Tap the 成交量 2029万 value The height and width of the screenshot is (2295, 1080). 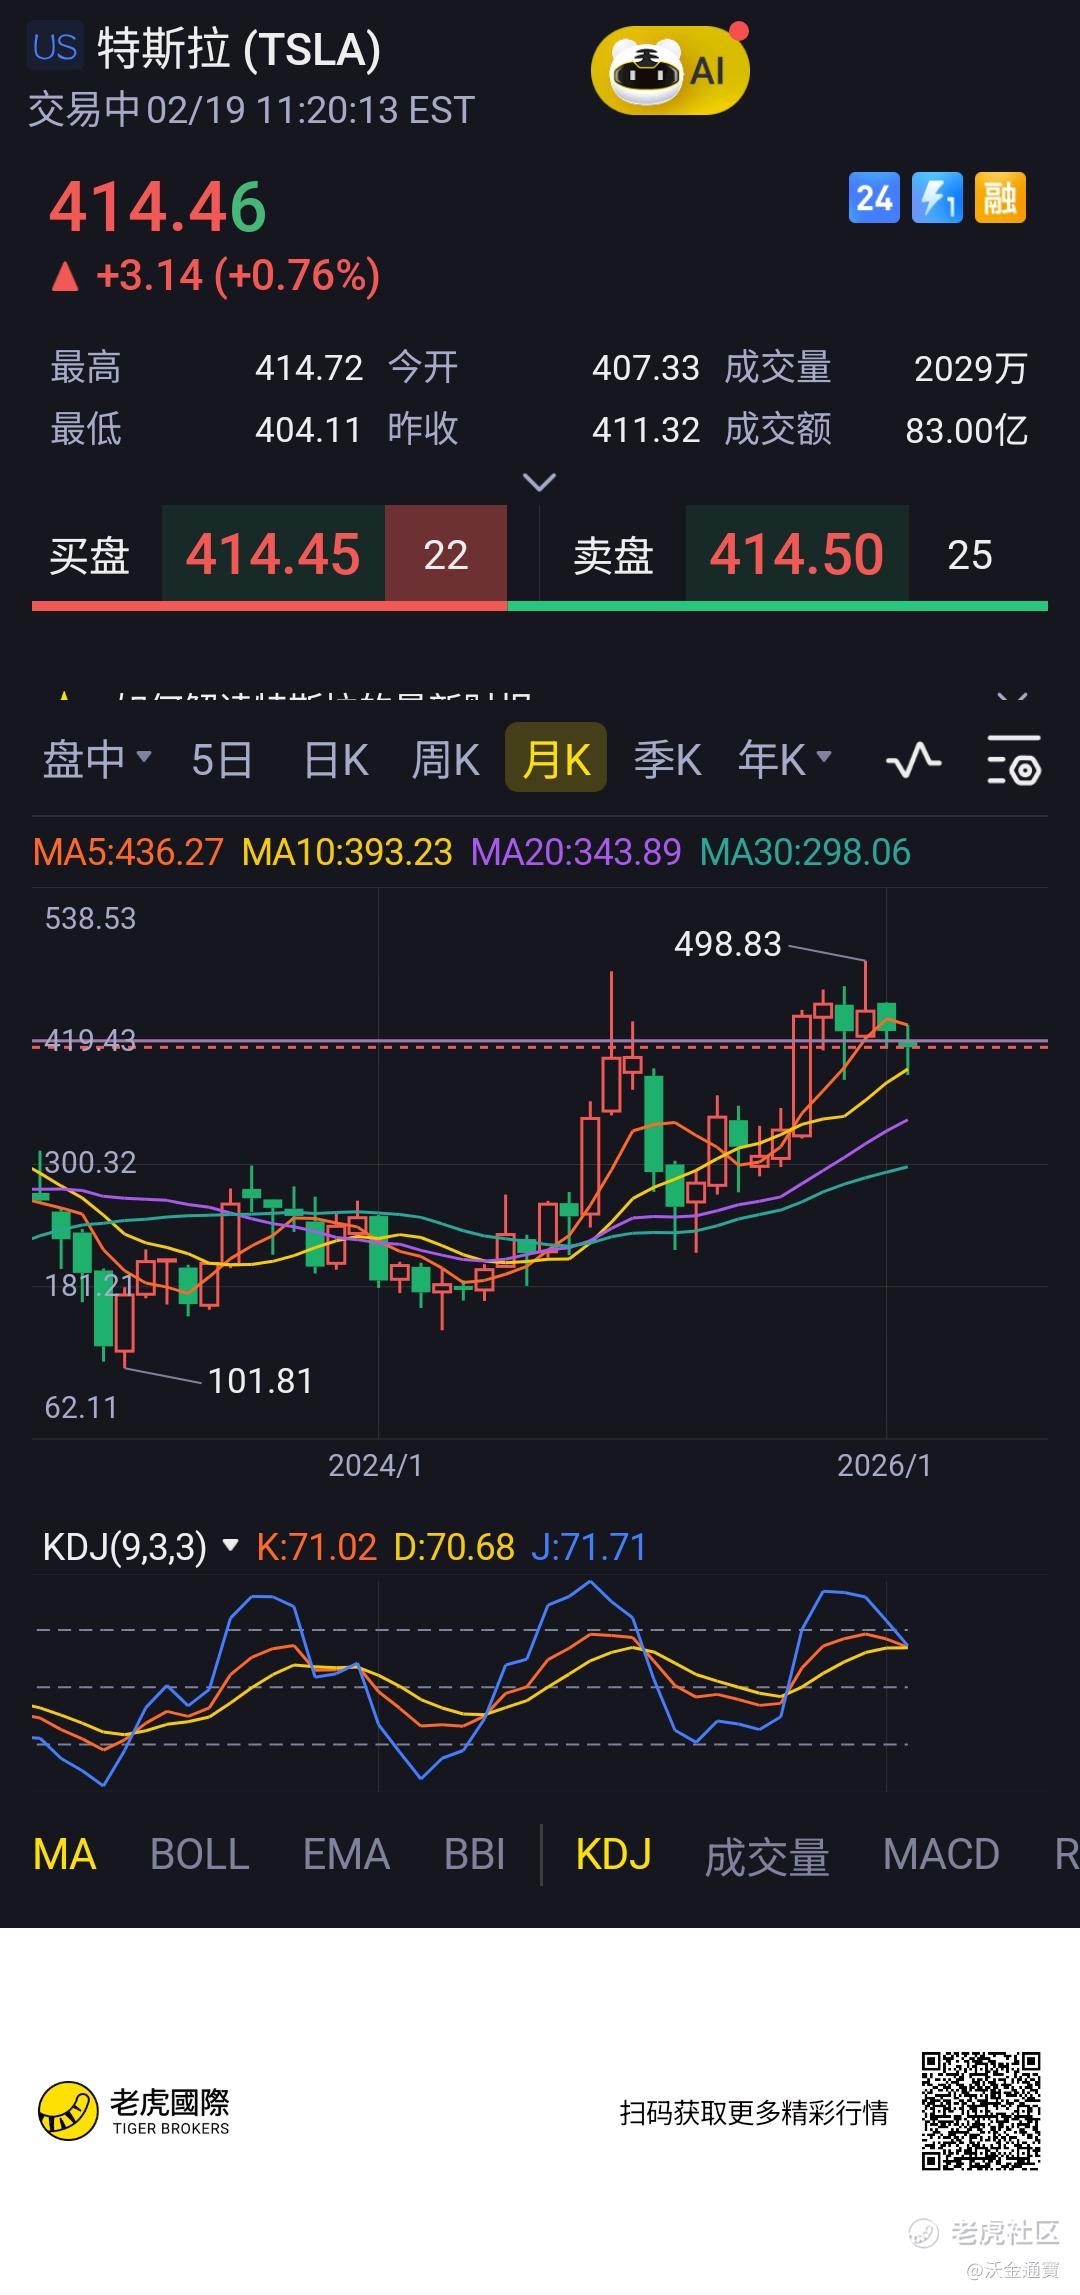(971, 369)
